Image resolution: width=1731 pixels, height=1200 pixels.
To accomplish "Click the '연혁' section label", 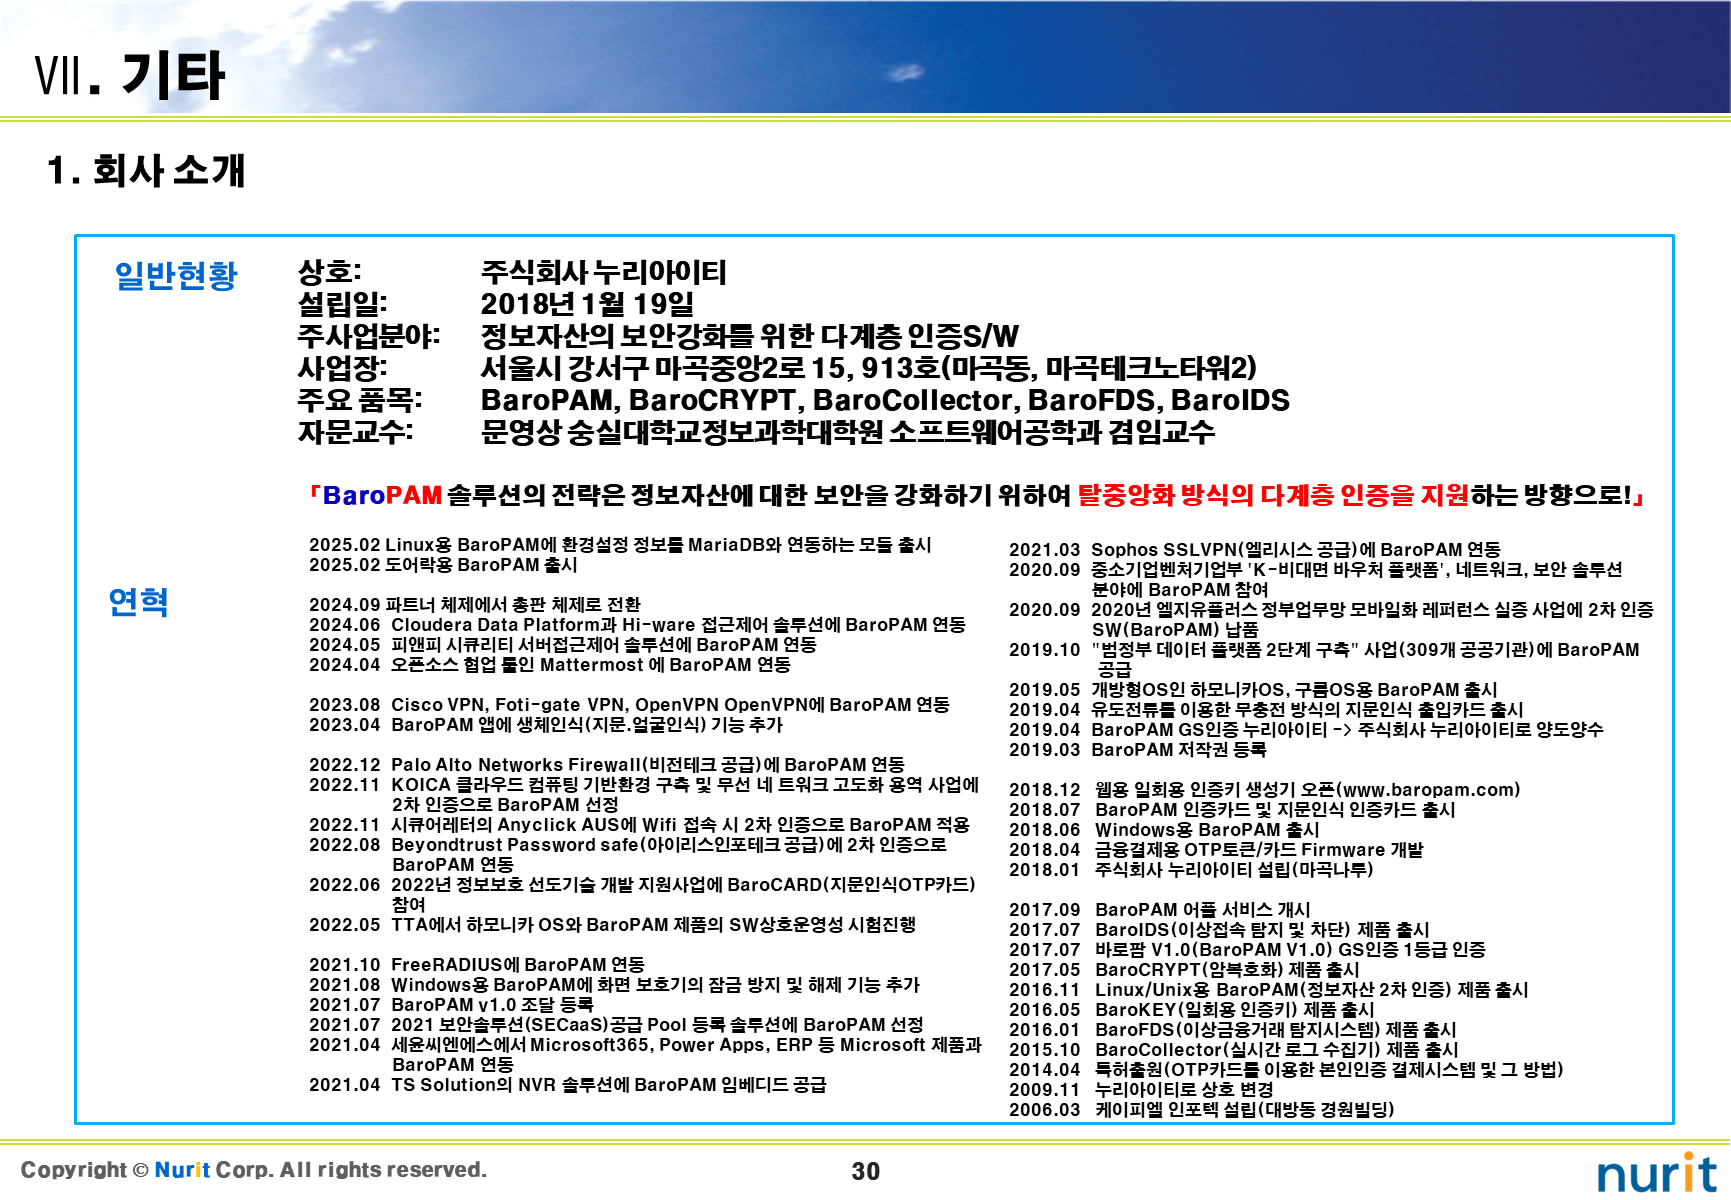I will click(138, 602).
